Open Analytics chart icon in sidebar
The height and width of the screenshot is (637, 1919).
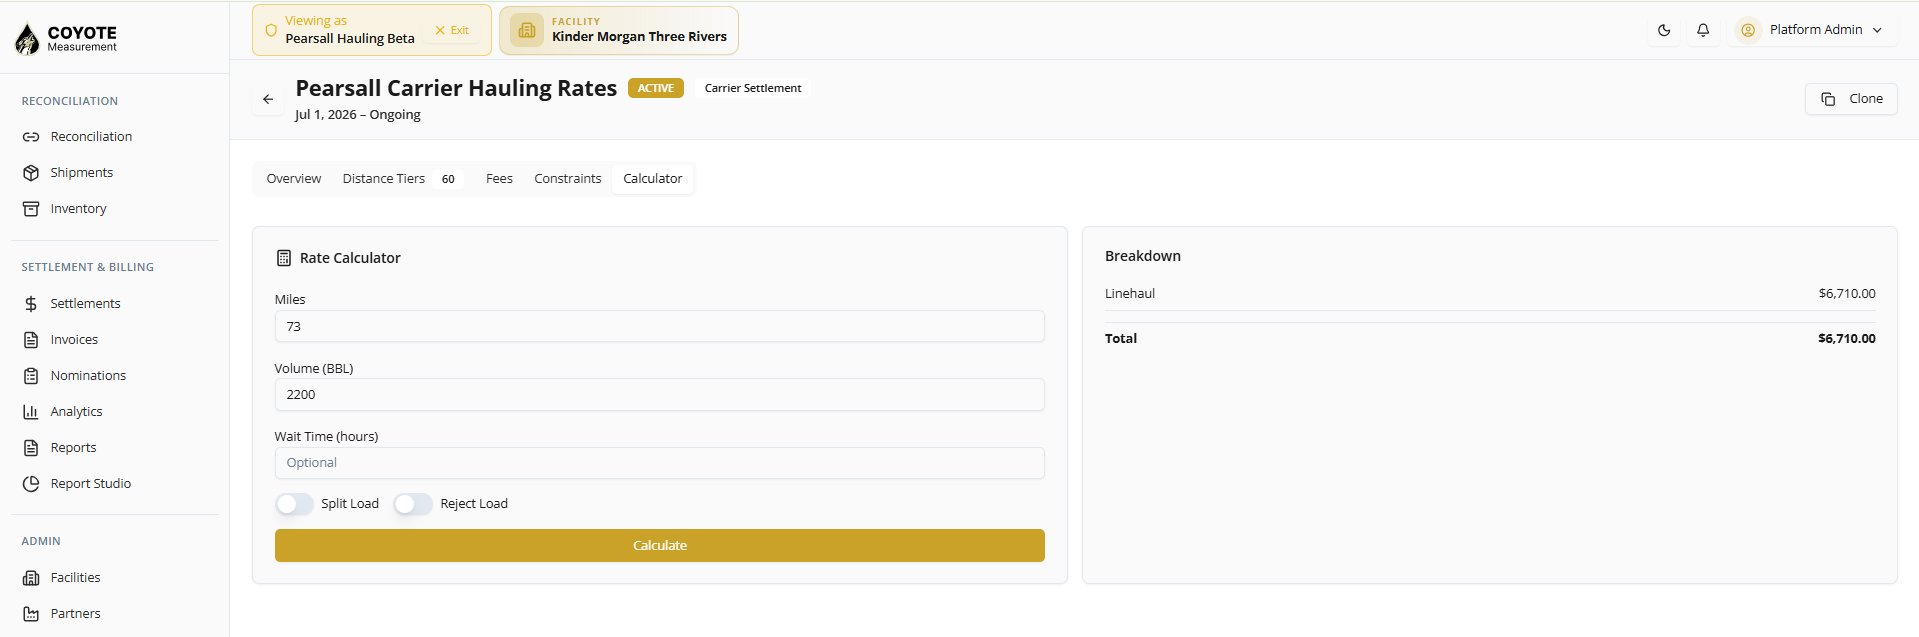(x=31, y=412)
